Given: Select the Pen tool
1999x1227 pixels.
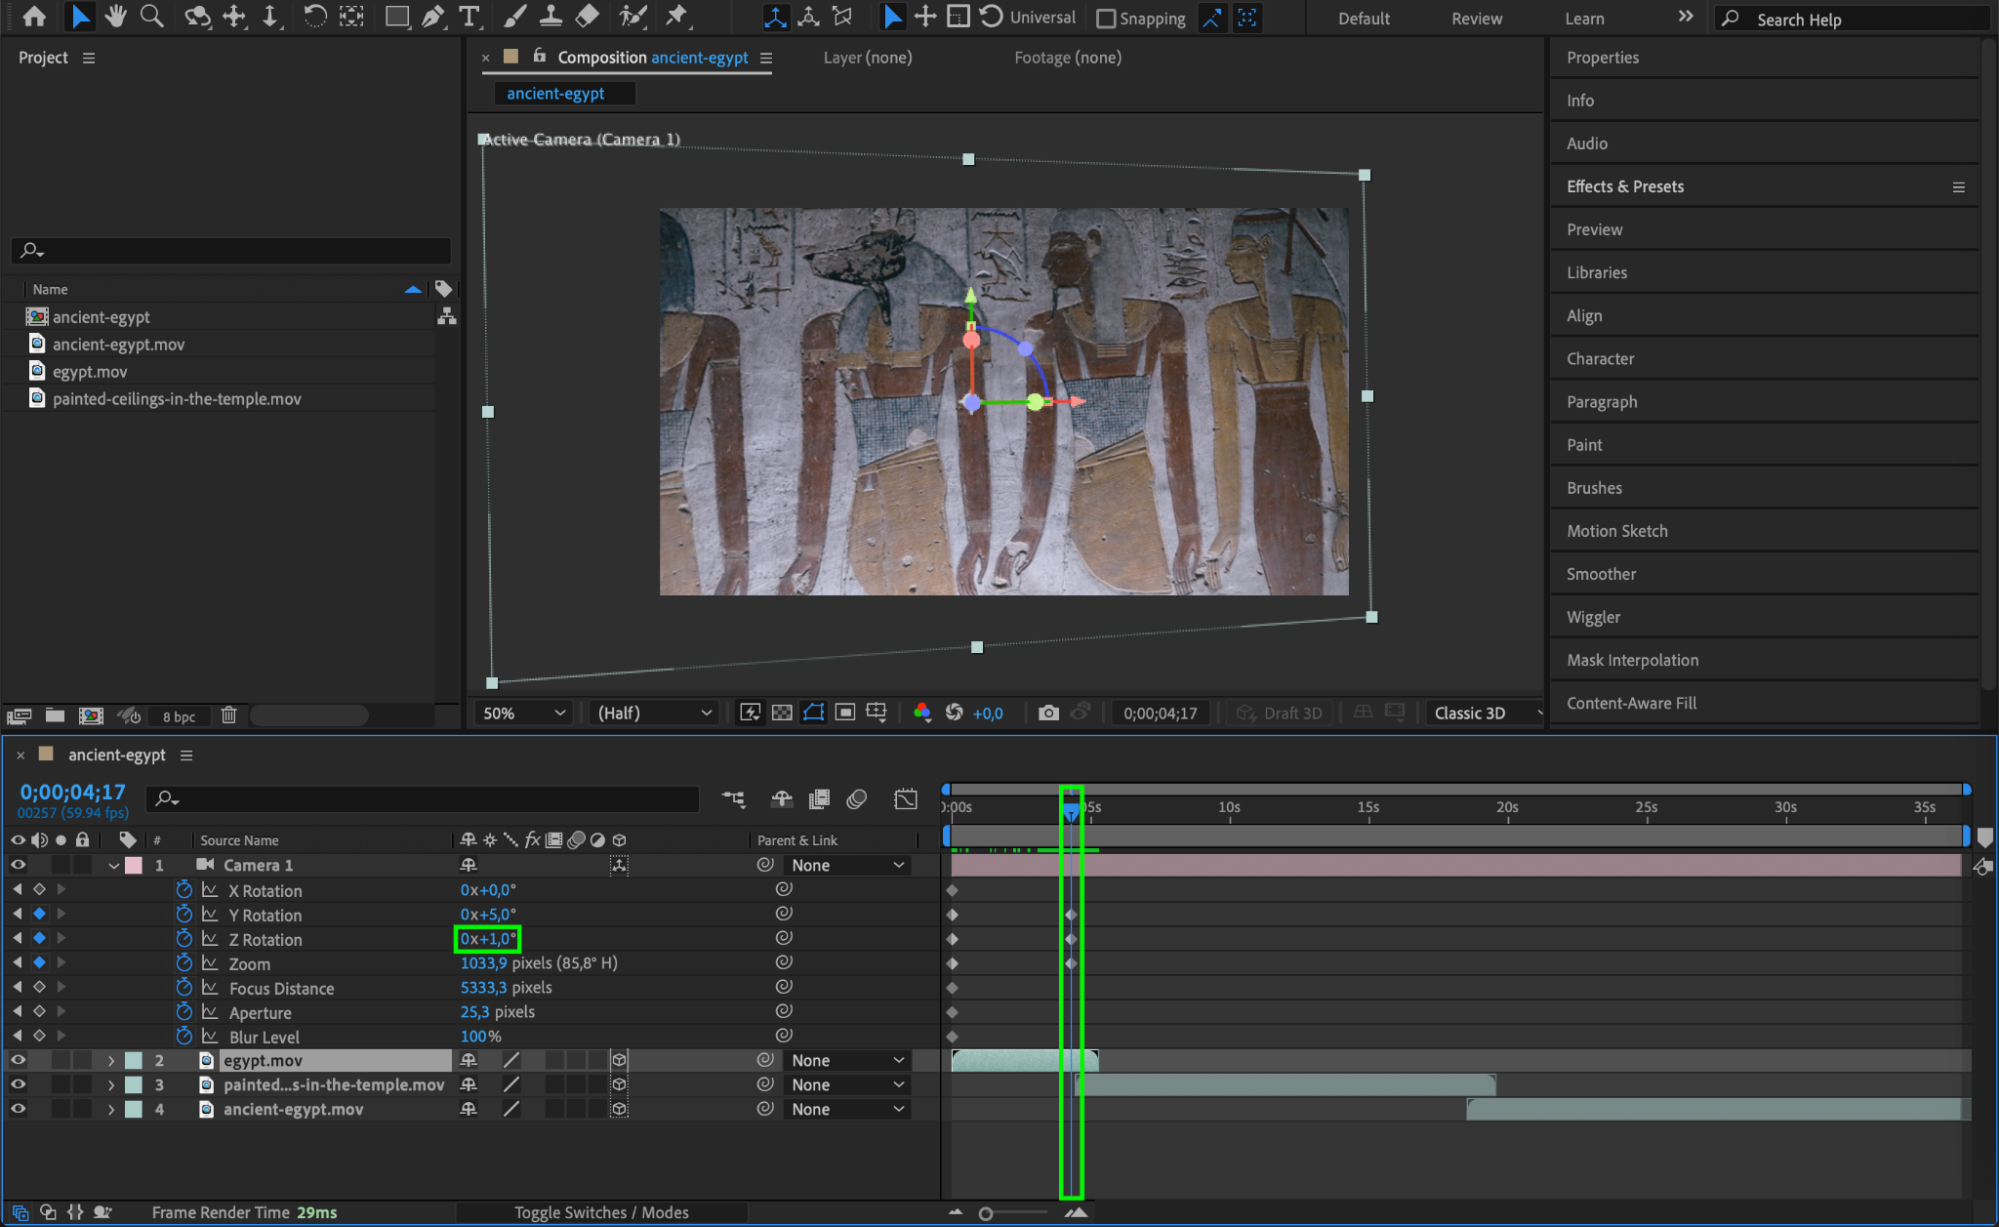Looking at the screenshot, I should tap(433, 16).
